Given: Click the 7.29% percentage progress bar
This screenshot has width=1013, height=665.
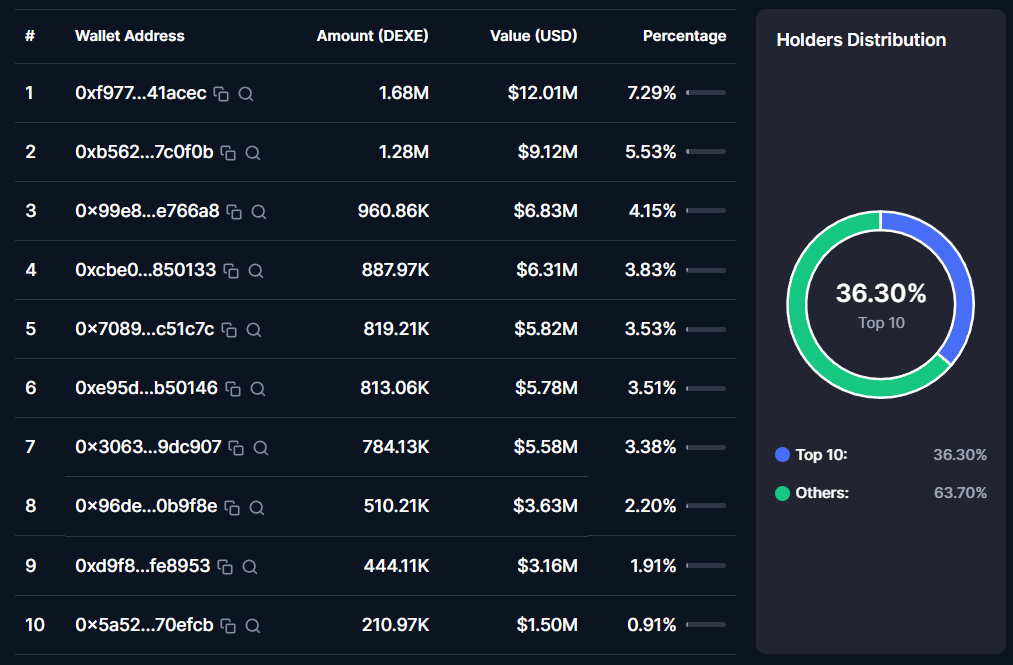Looking at the screenshot, I should [706, 92].
